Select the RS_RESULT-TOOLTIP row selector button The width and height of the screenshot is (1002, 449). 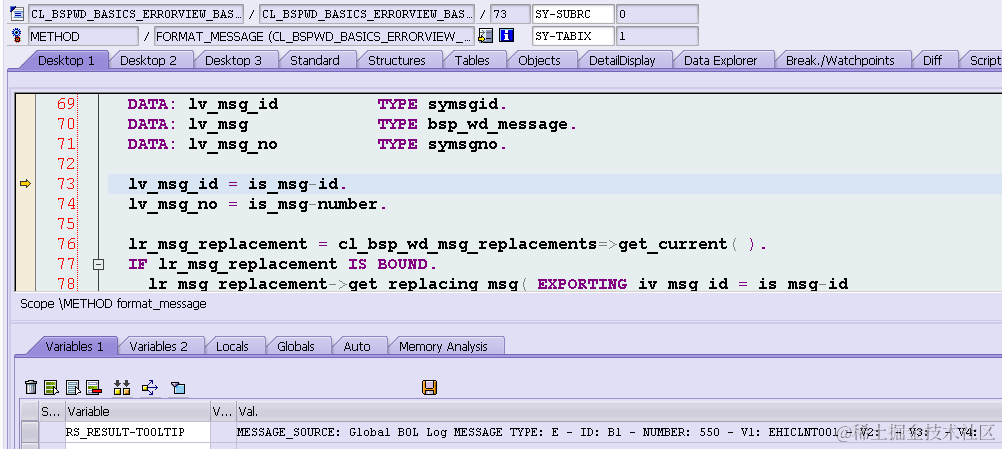(29, 432)
